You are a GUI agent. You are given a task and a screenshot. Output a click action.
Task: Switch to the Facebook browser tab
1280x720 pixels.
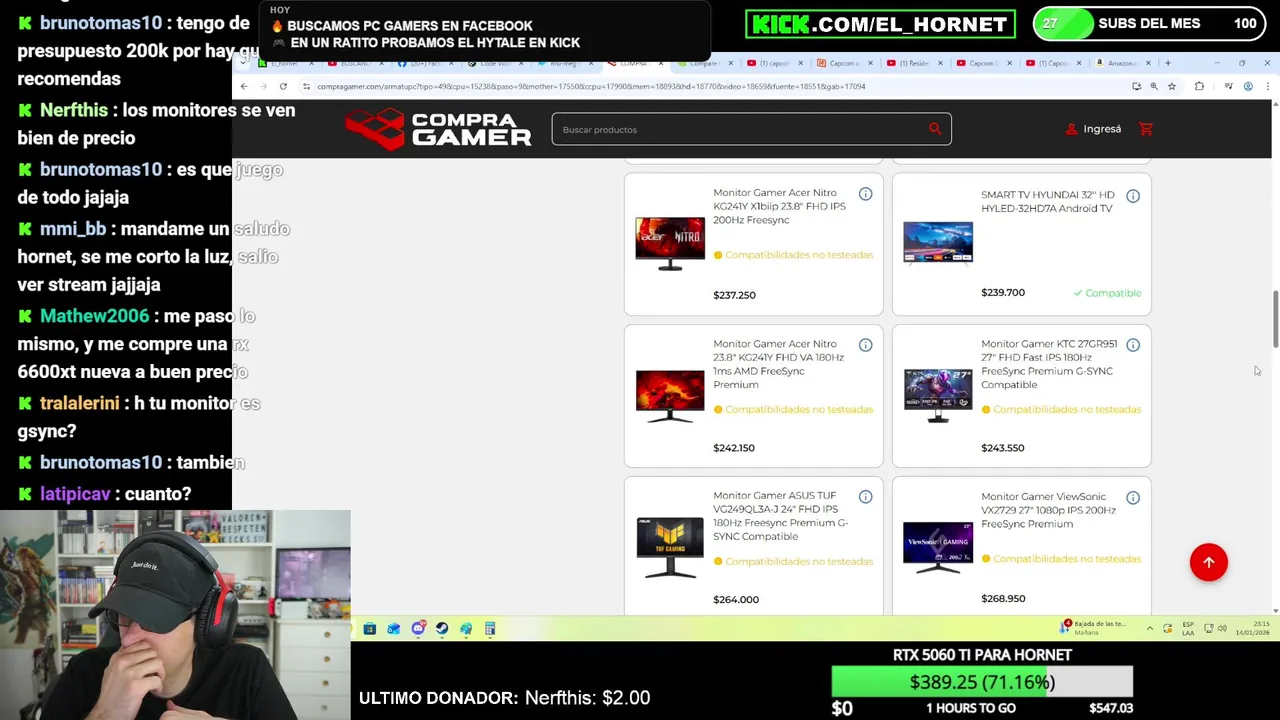coord(425,63)
